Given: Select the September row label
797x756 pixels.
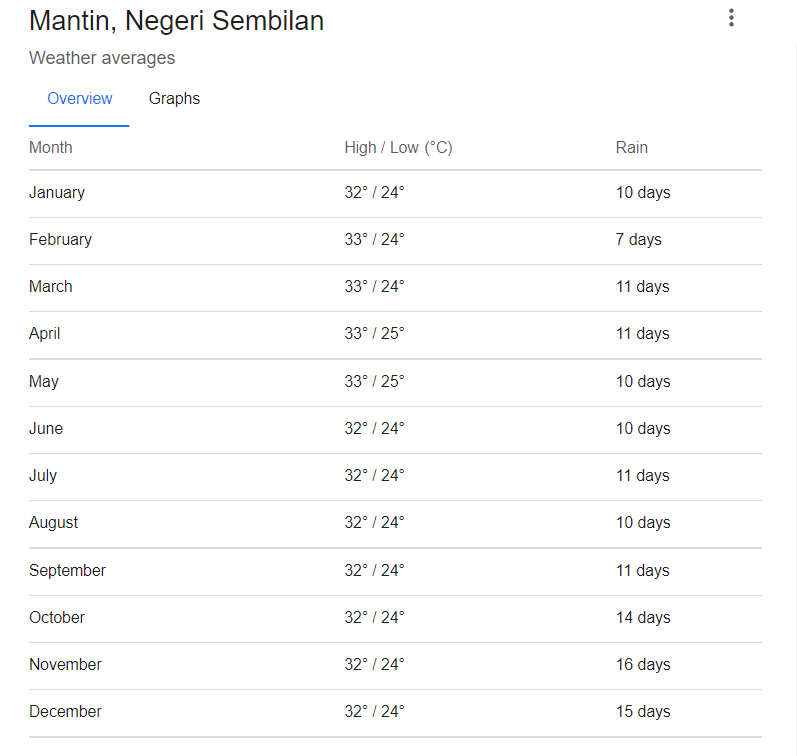Looking at the screenshot, I should point(67,570).
